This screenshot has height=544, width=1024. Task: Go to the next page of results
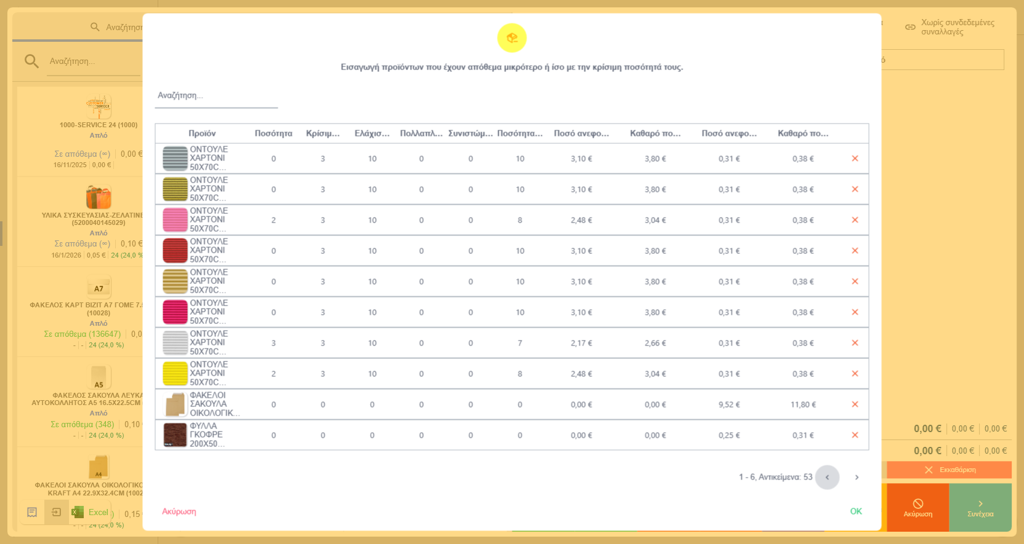[857, 477]
